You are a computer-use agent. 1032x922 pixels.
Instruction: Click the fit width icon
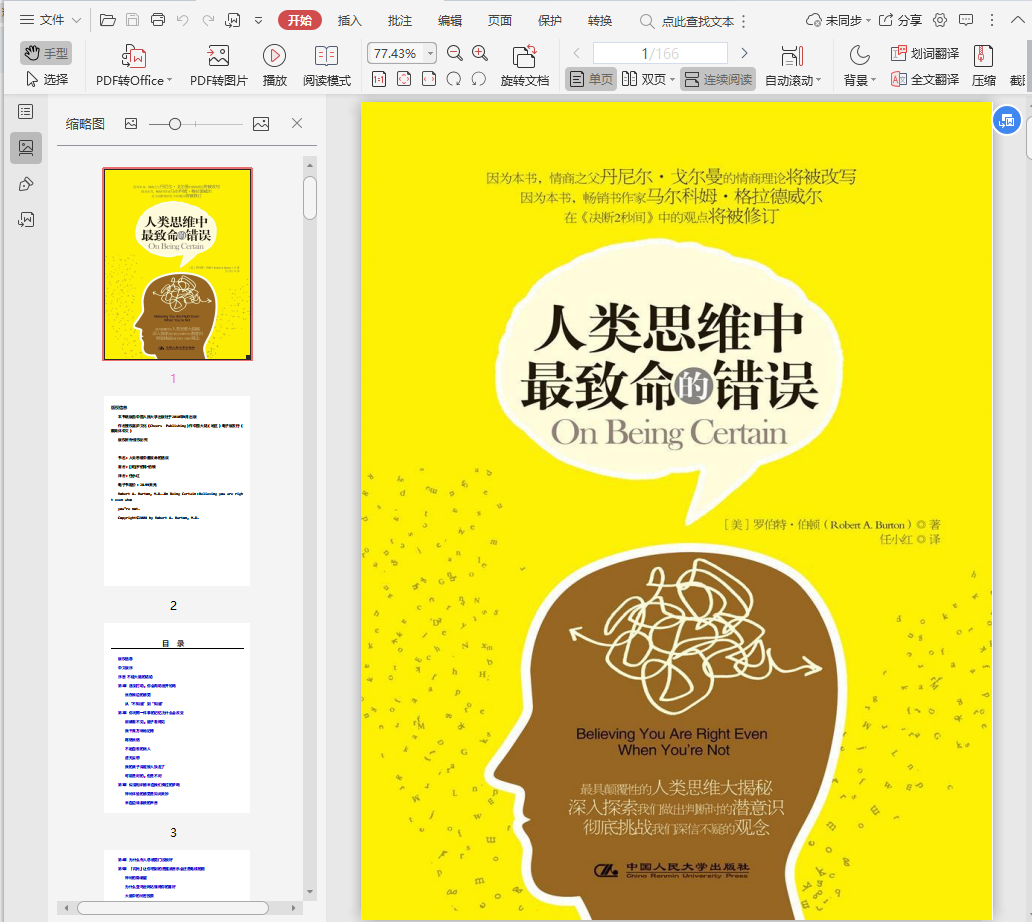(429, 80)
